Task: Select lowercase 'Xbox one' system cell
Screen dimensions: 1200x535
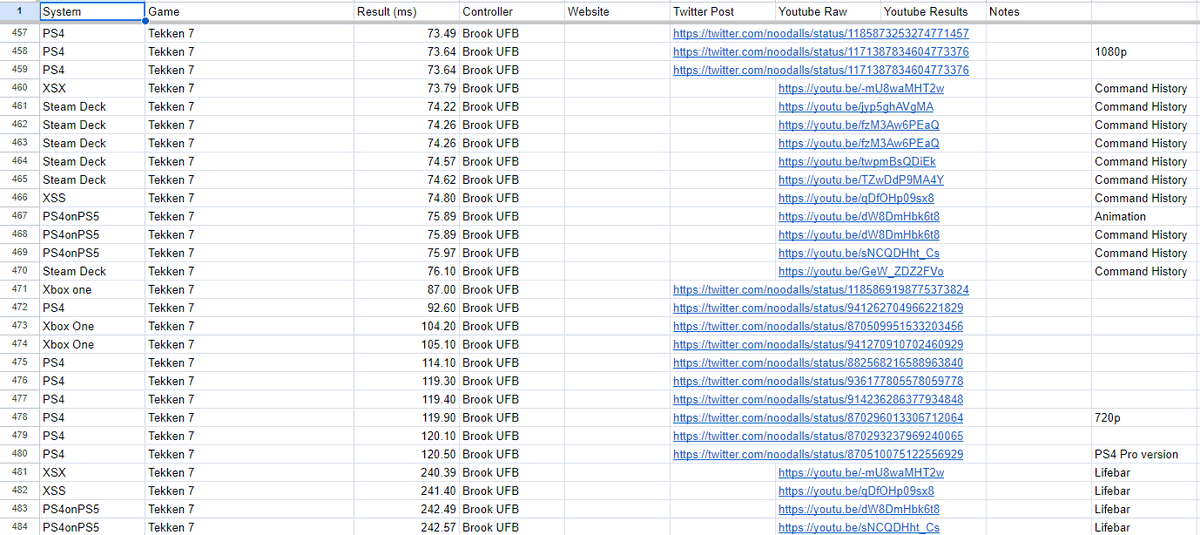Action: [x=91, y=290]
